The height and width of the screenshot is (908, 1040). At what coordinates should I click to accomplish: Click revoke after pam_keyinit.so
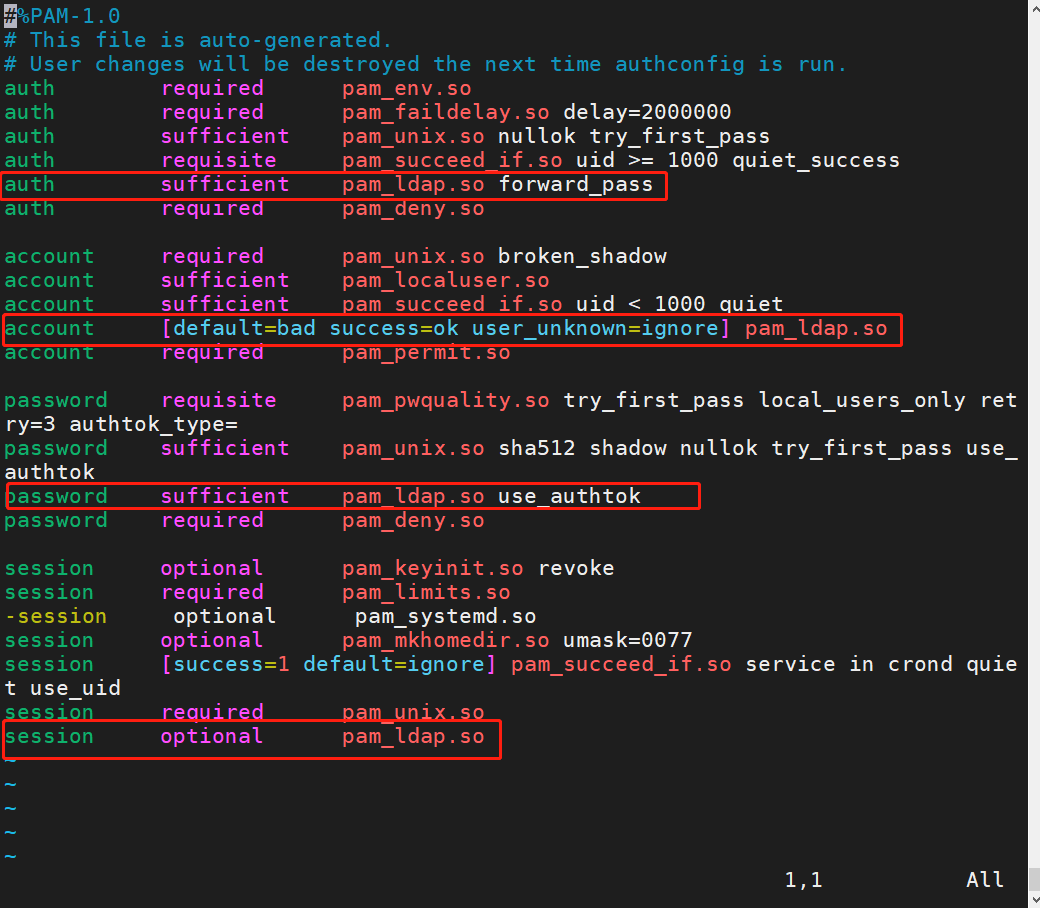tap(576, 568)
